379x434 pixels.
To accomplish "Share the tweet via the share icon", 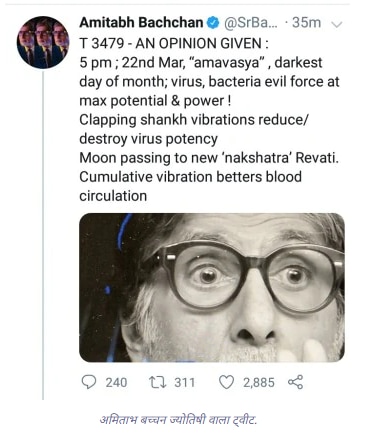I will point(295,382).
